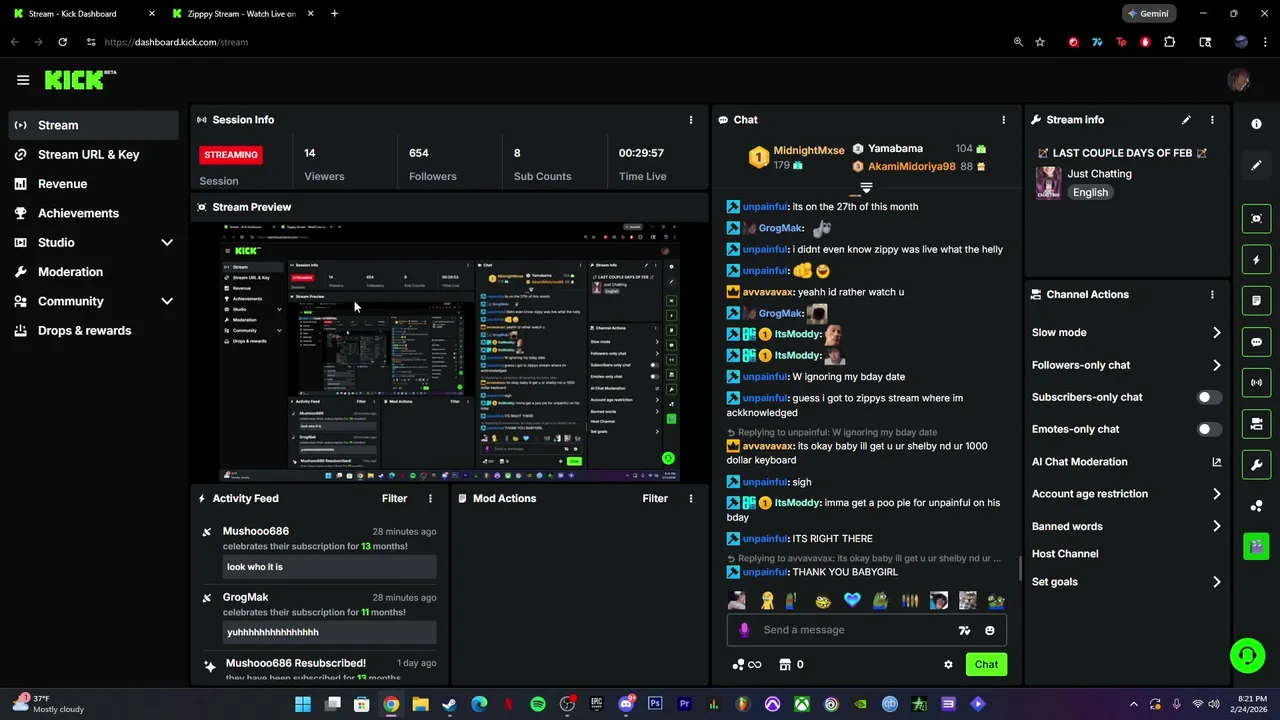The height and width of the screenshot is (720, 1280).
Task: Toggle wrench Stream info widget in right rail
Action: (x=1257, y=465)
